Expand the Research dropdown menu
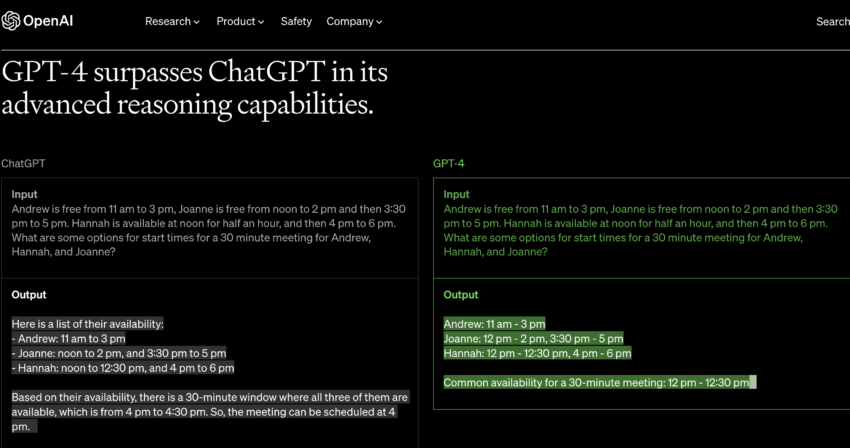Screen dimensions: 850x448 tap(172, 21)
